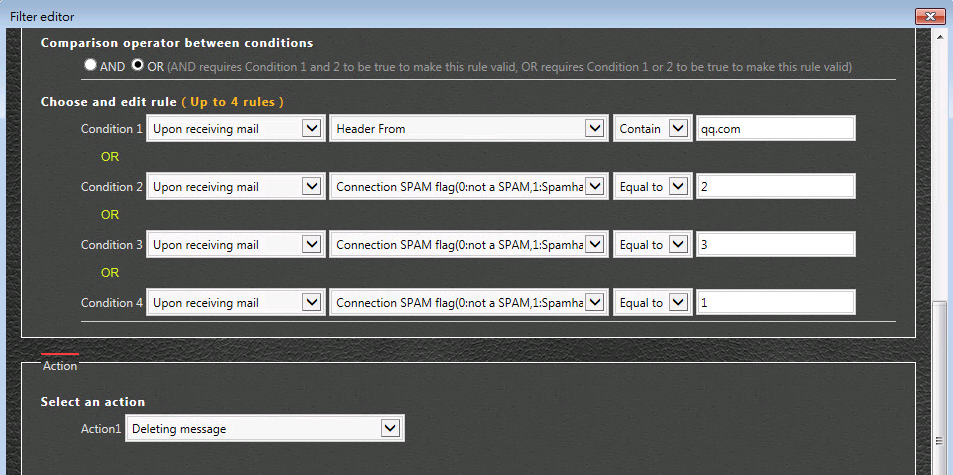Open Condition 4 'Upon receiving mail' dropdown
This screenshot has height=475, width=953.
234,302
